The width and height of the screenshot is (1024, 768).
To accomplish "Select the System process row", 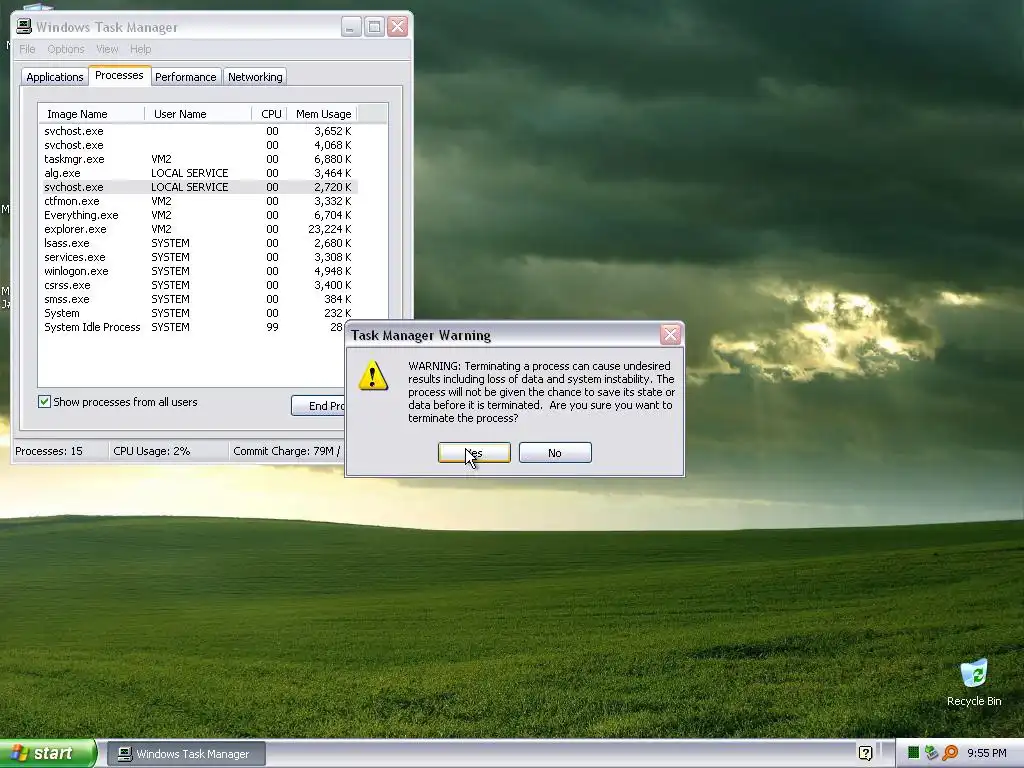I will click(x=199, y=313).
